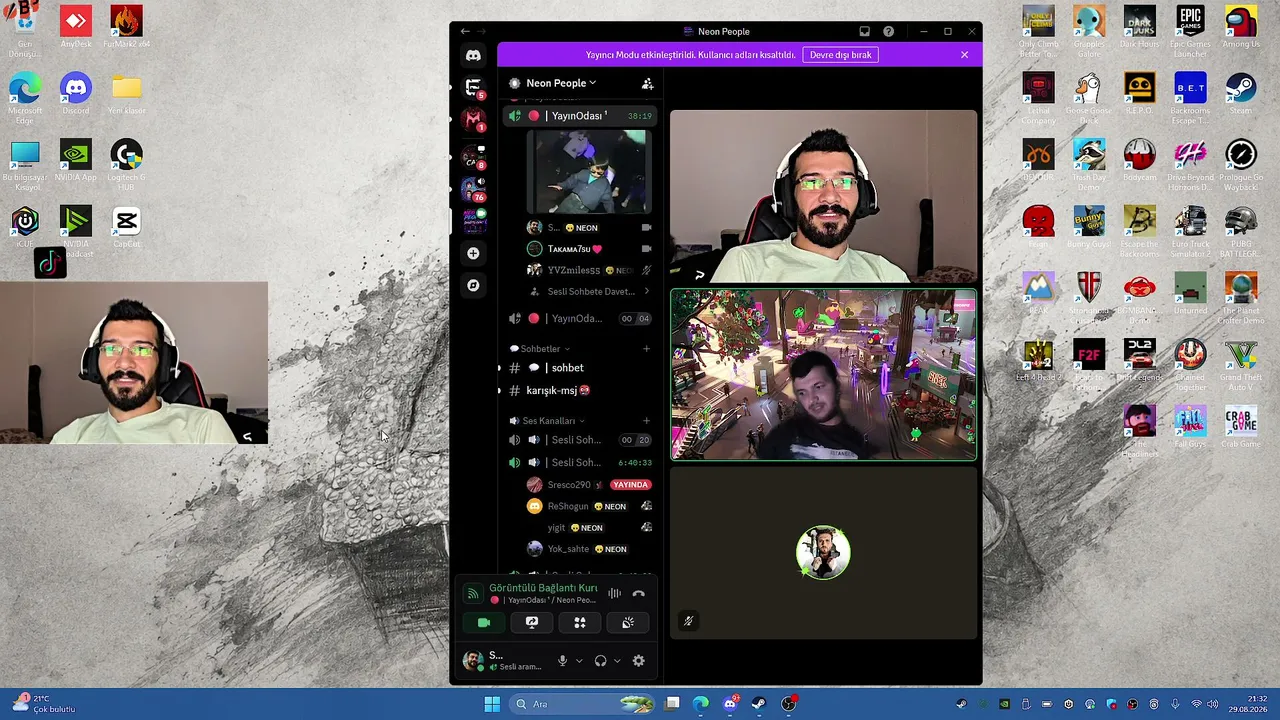Image resolution: width=1280 pixels, height=720 pixels.
Task: Open Among Us desktop shortcut
Action: [1240, 27]
